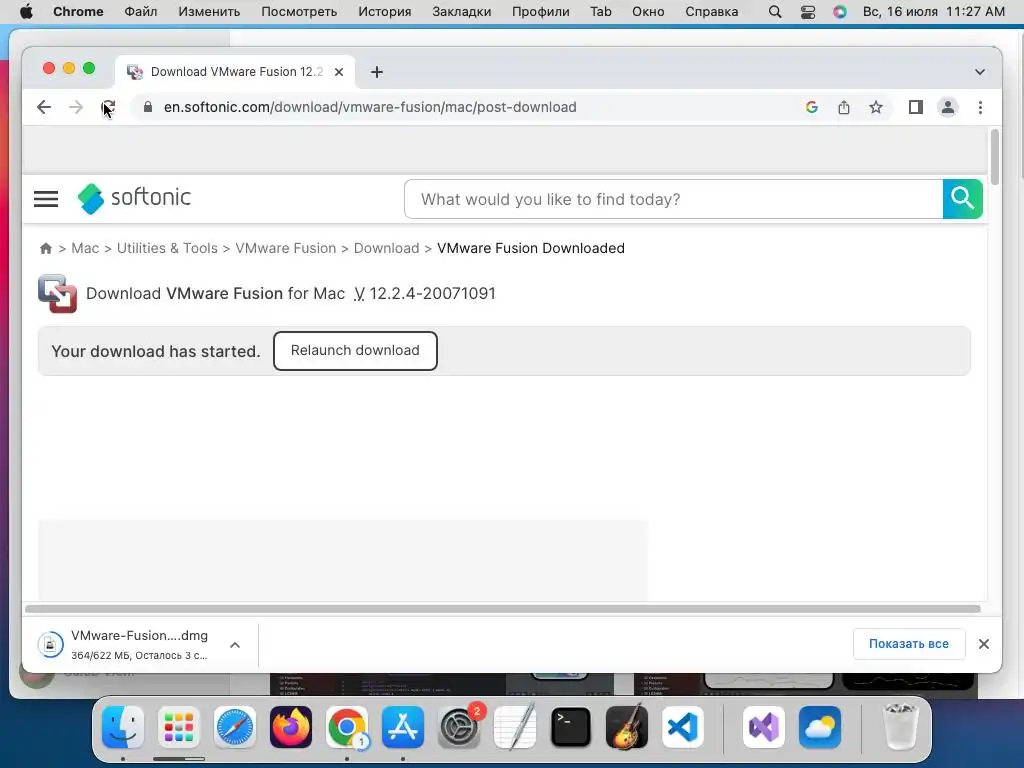Launch Safari from the Dock

(235, 727)
